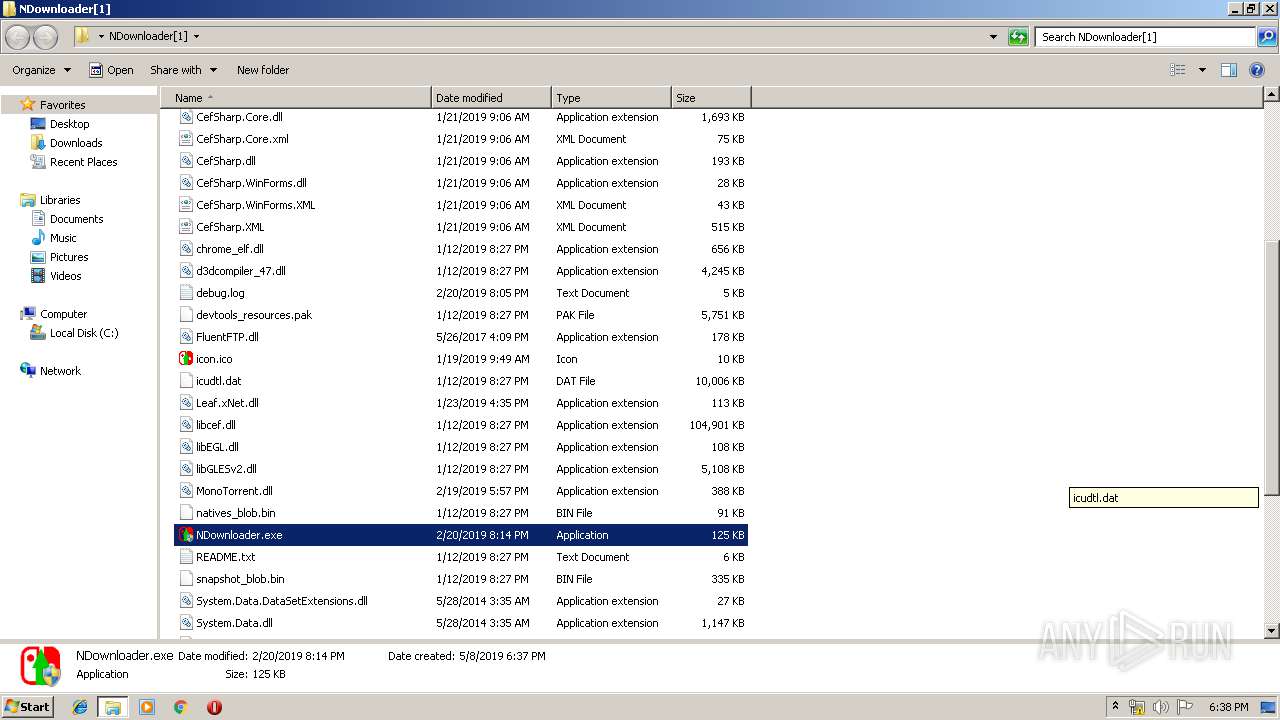Select Downloads in the navigation pane
The width and height of the screenshot is (1280, 720).
[76, 143]
